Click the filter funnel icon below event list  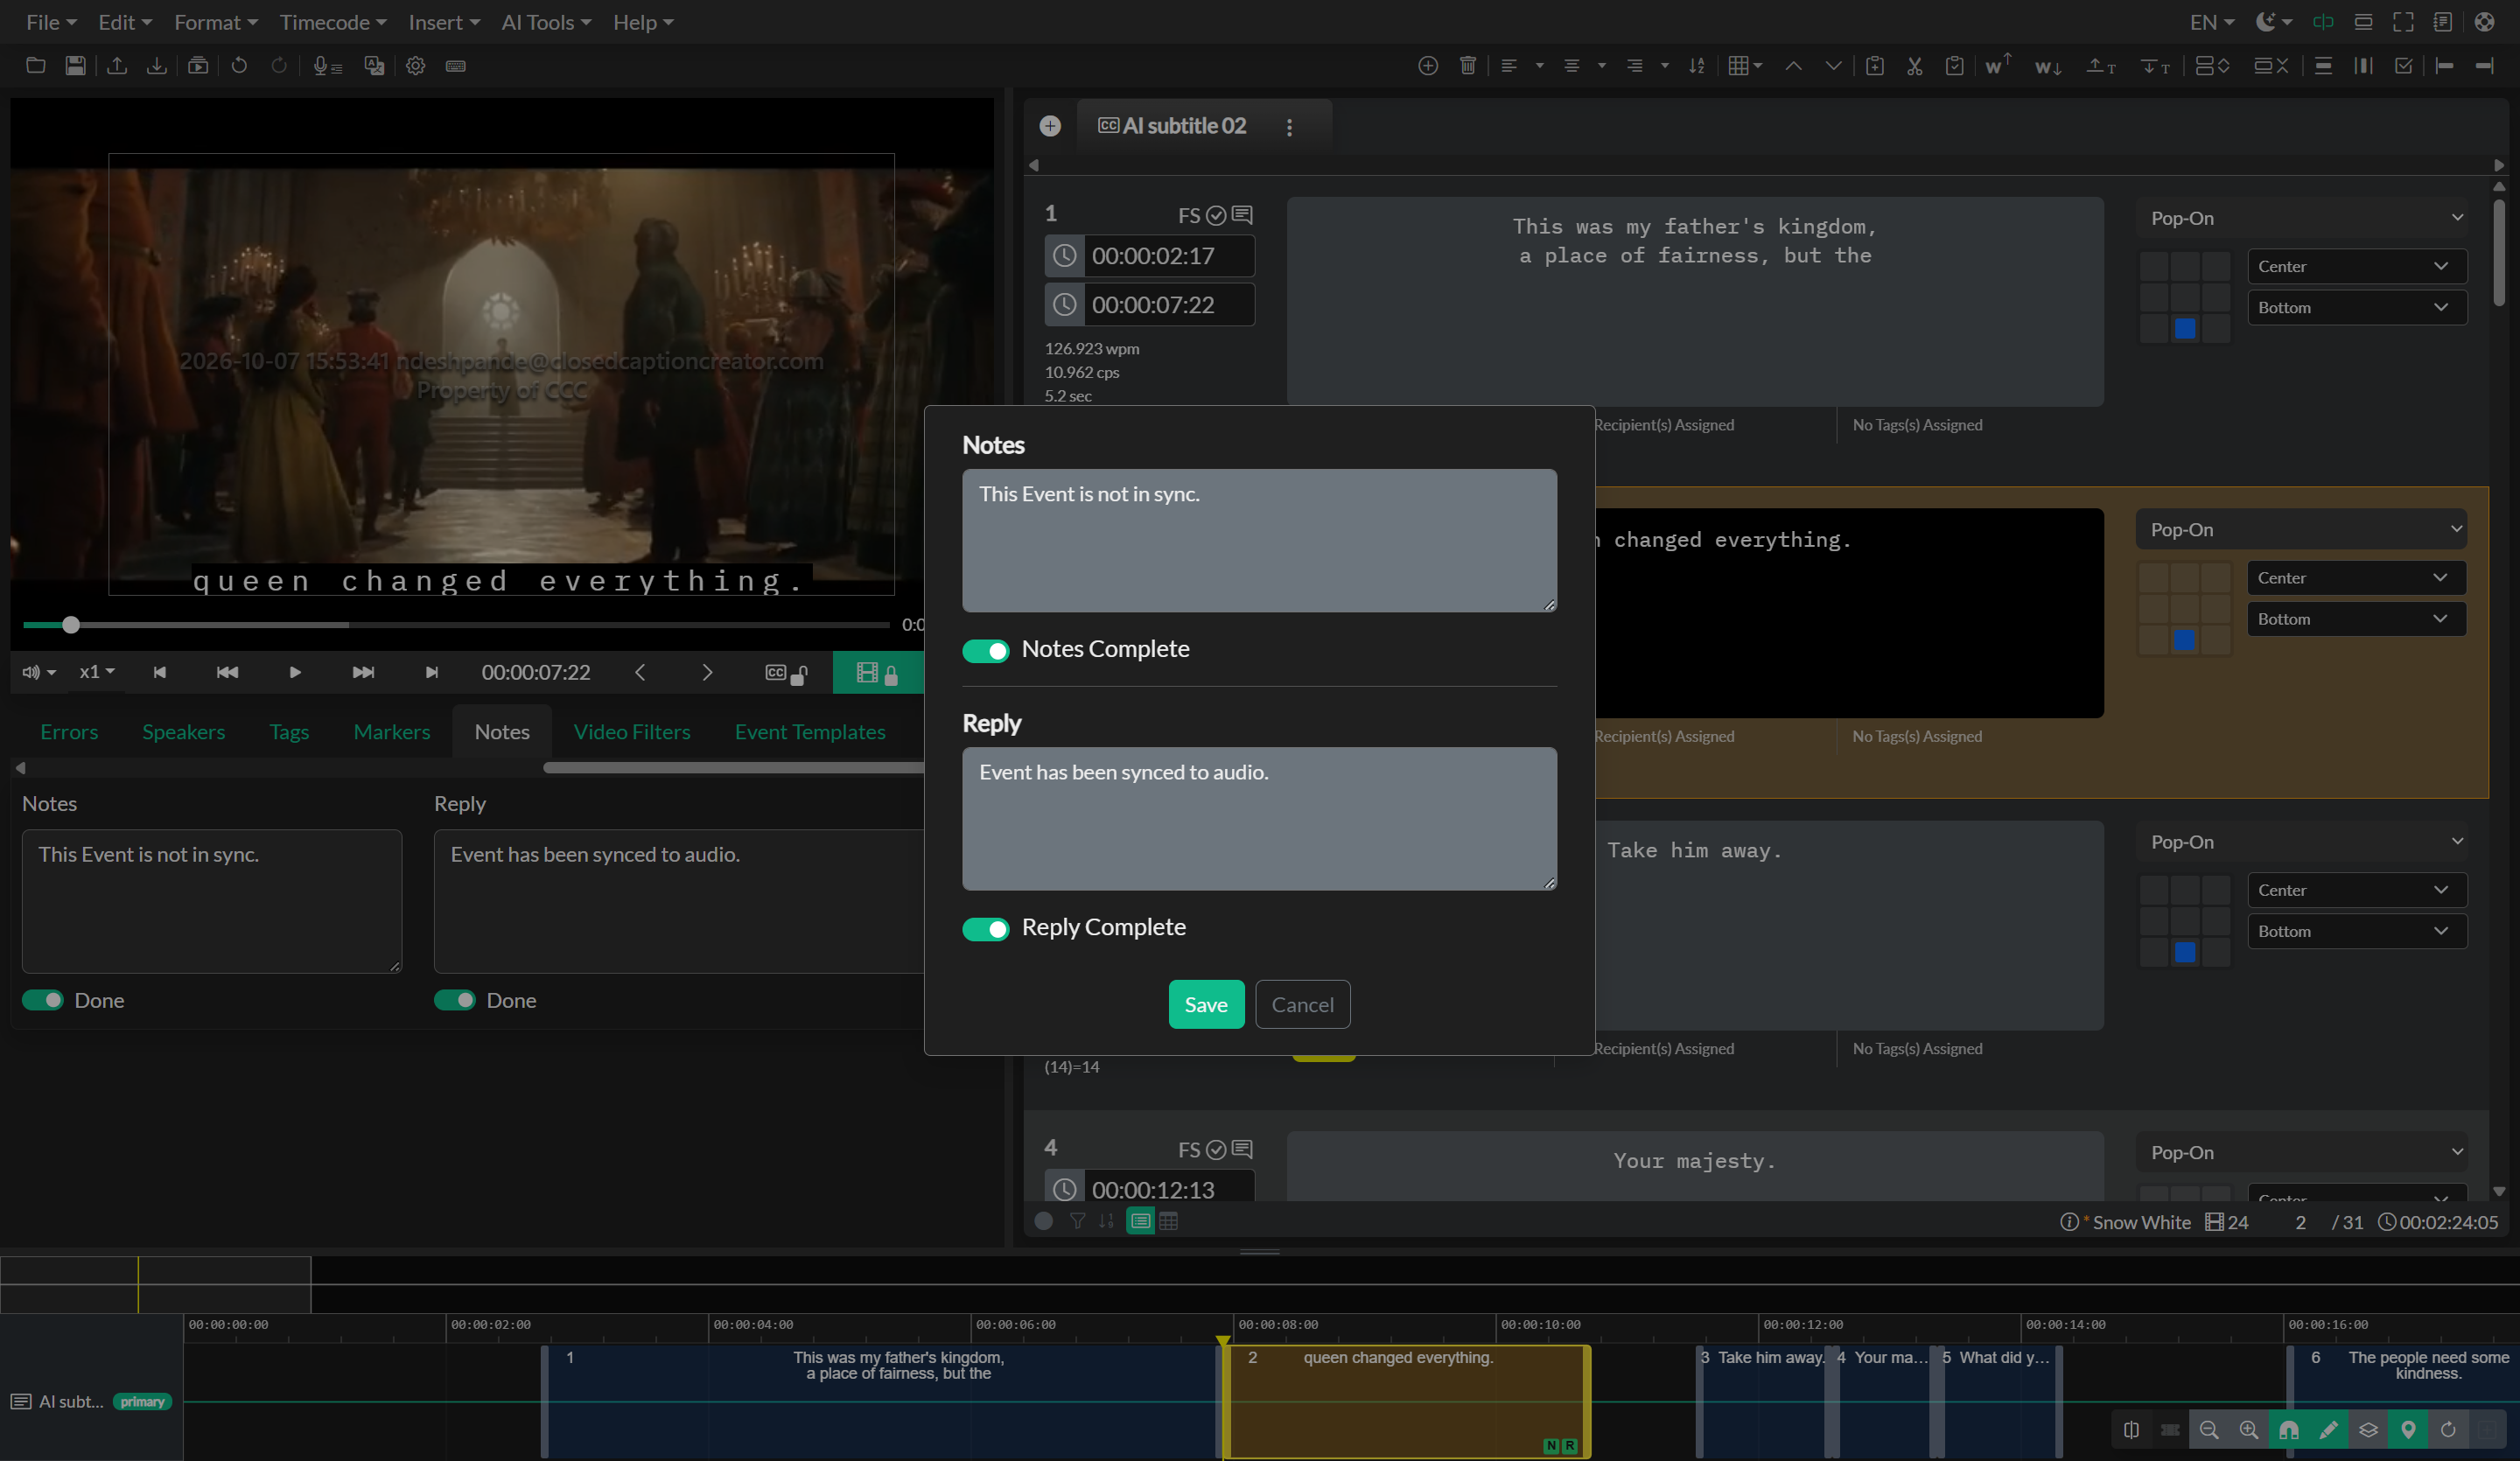(1077, 1221)
